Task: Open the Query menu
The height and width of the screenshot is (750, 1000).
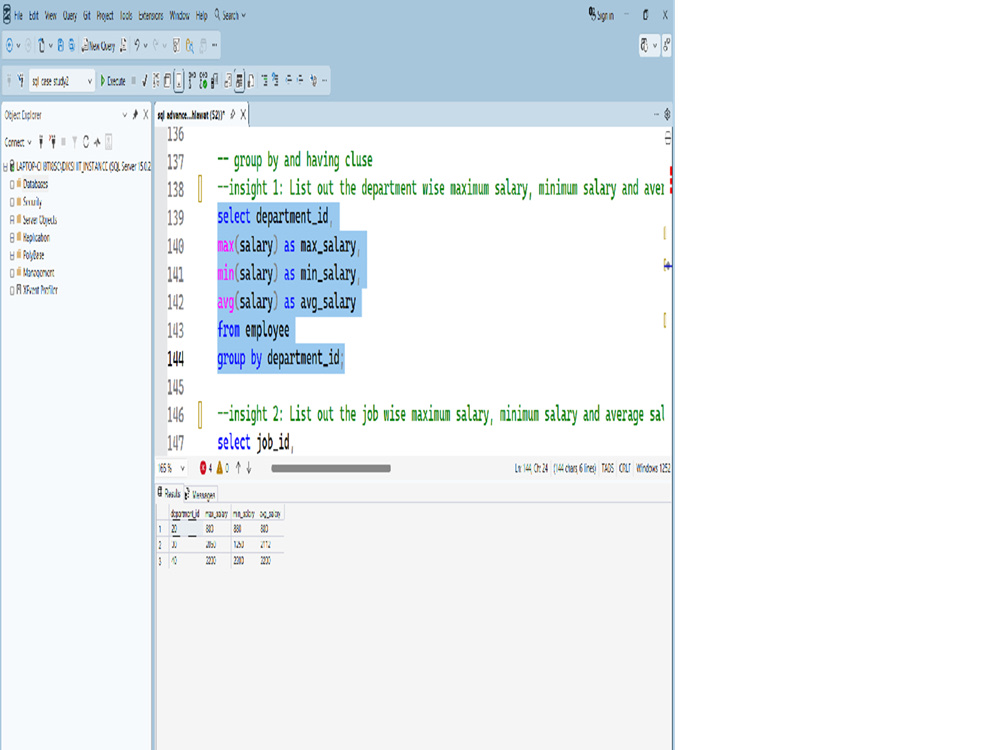Action: (70, 15)
